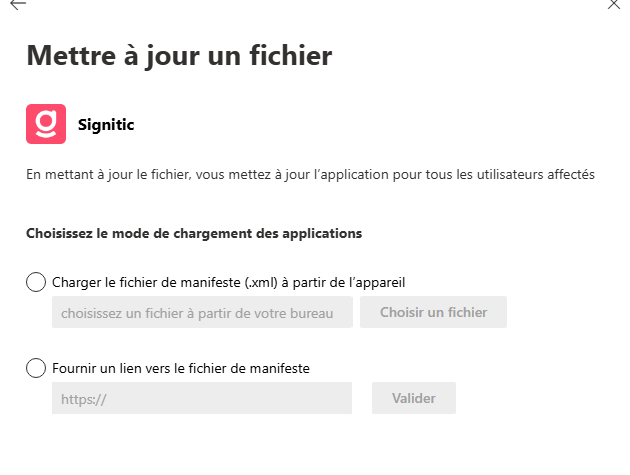
Task: Click the pink Signitic app logo
Action: [x=46, y=124]
